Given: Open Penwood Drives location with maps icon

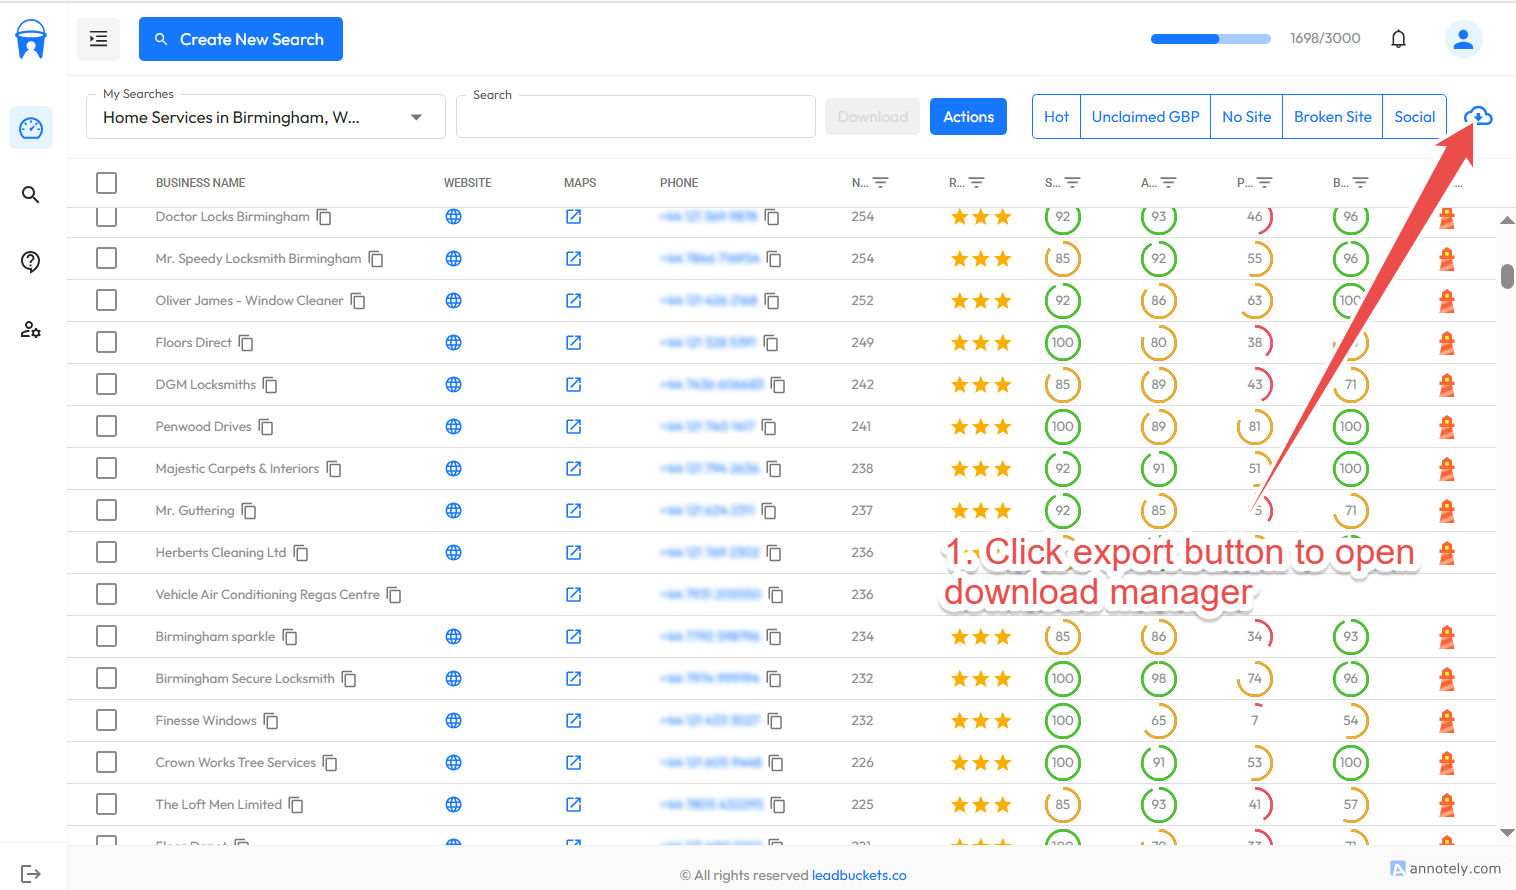Looking at the screenshot, I should click(573, 426).
